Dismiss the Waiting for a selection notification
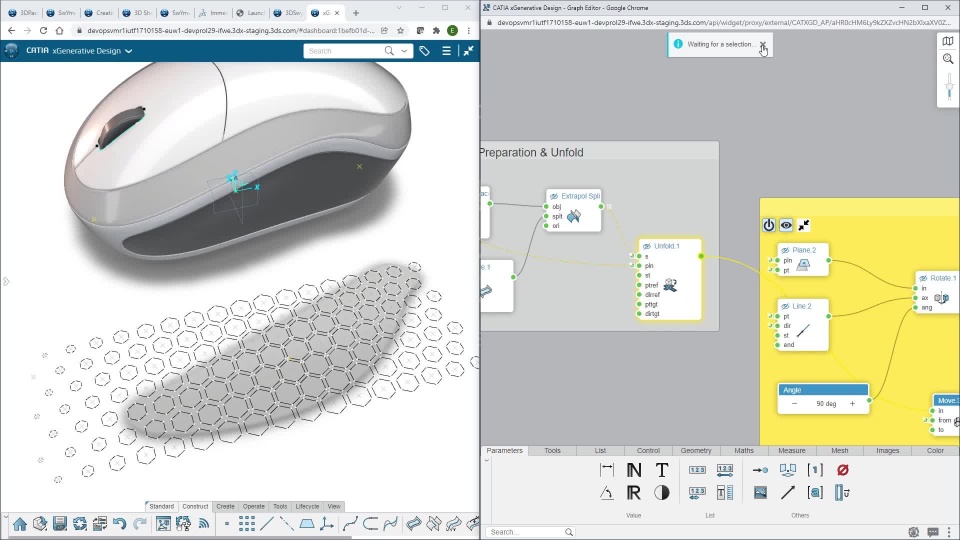 (x=763, y=44)
